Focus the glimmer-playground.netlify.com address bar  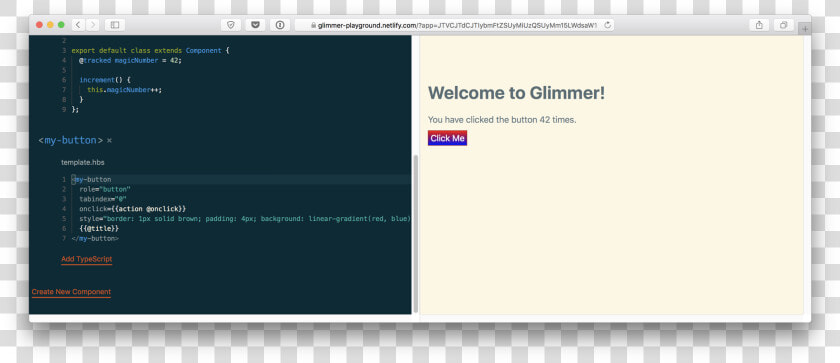[x=454, y=25]
